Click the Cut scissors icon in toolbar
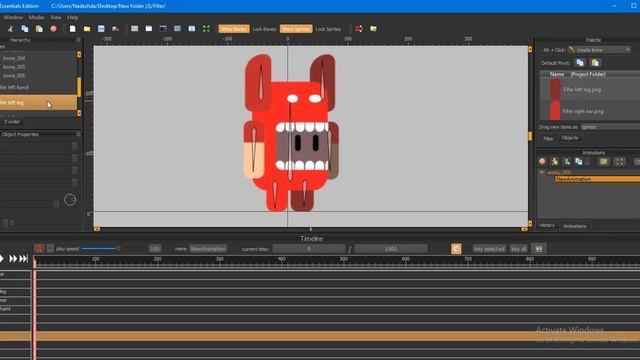This screenshot has width=640, height=360. pyautogui.click(x=11, y=29)
